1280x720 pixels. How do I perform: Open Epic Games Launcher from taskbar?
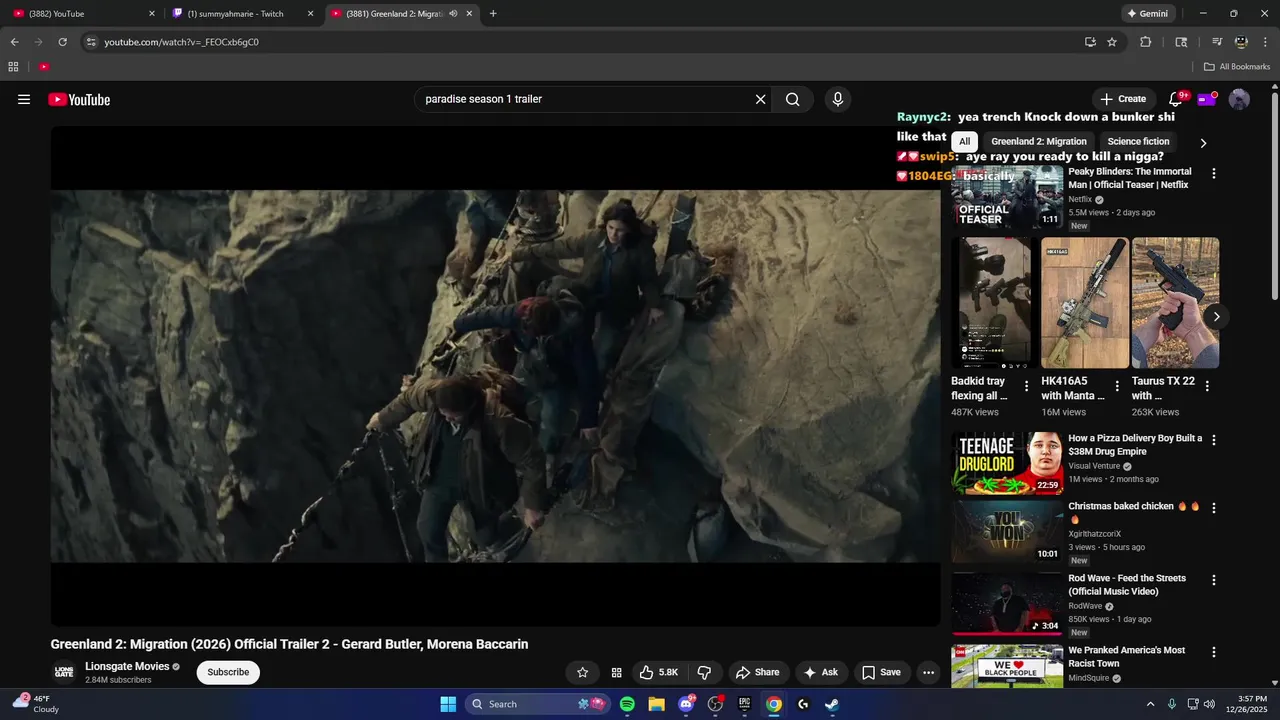pos(744,704)
